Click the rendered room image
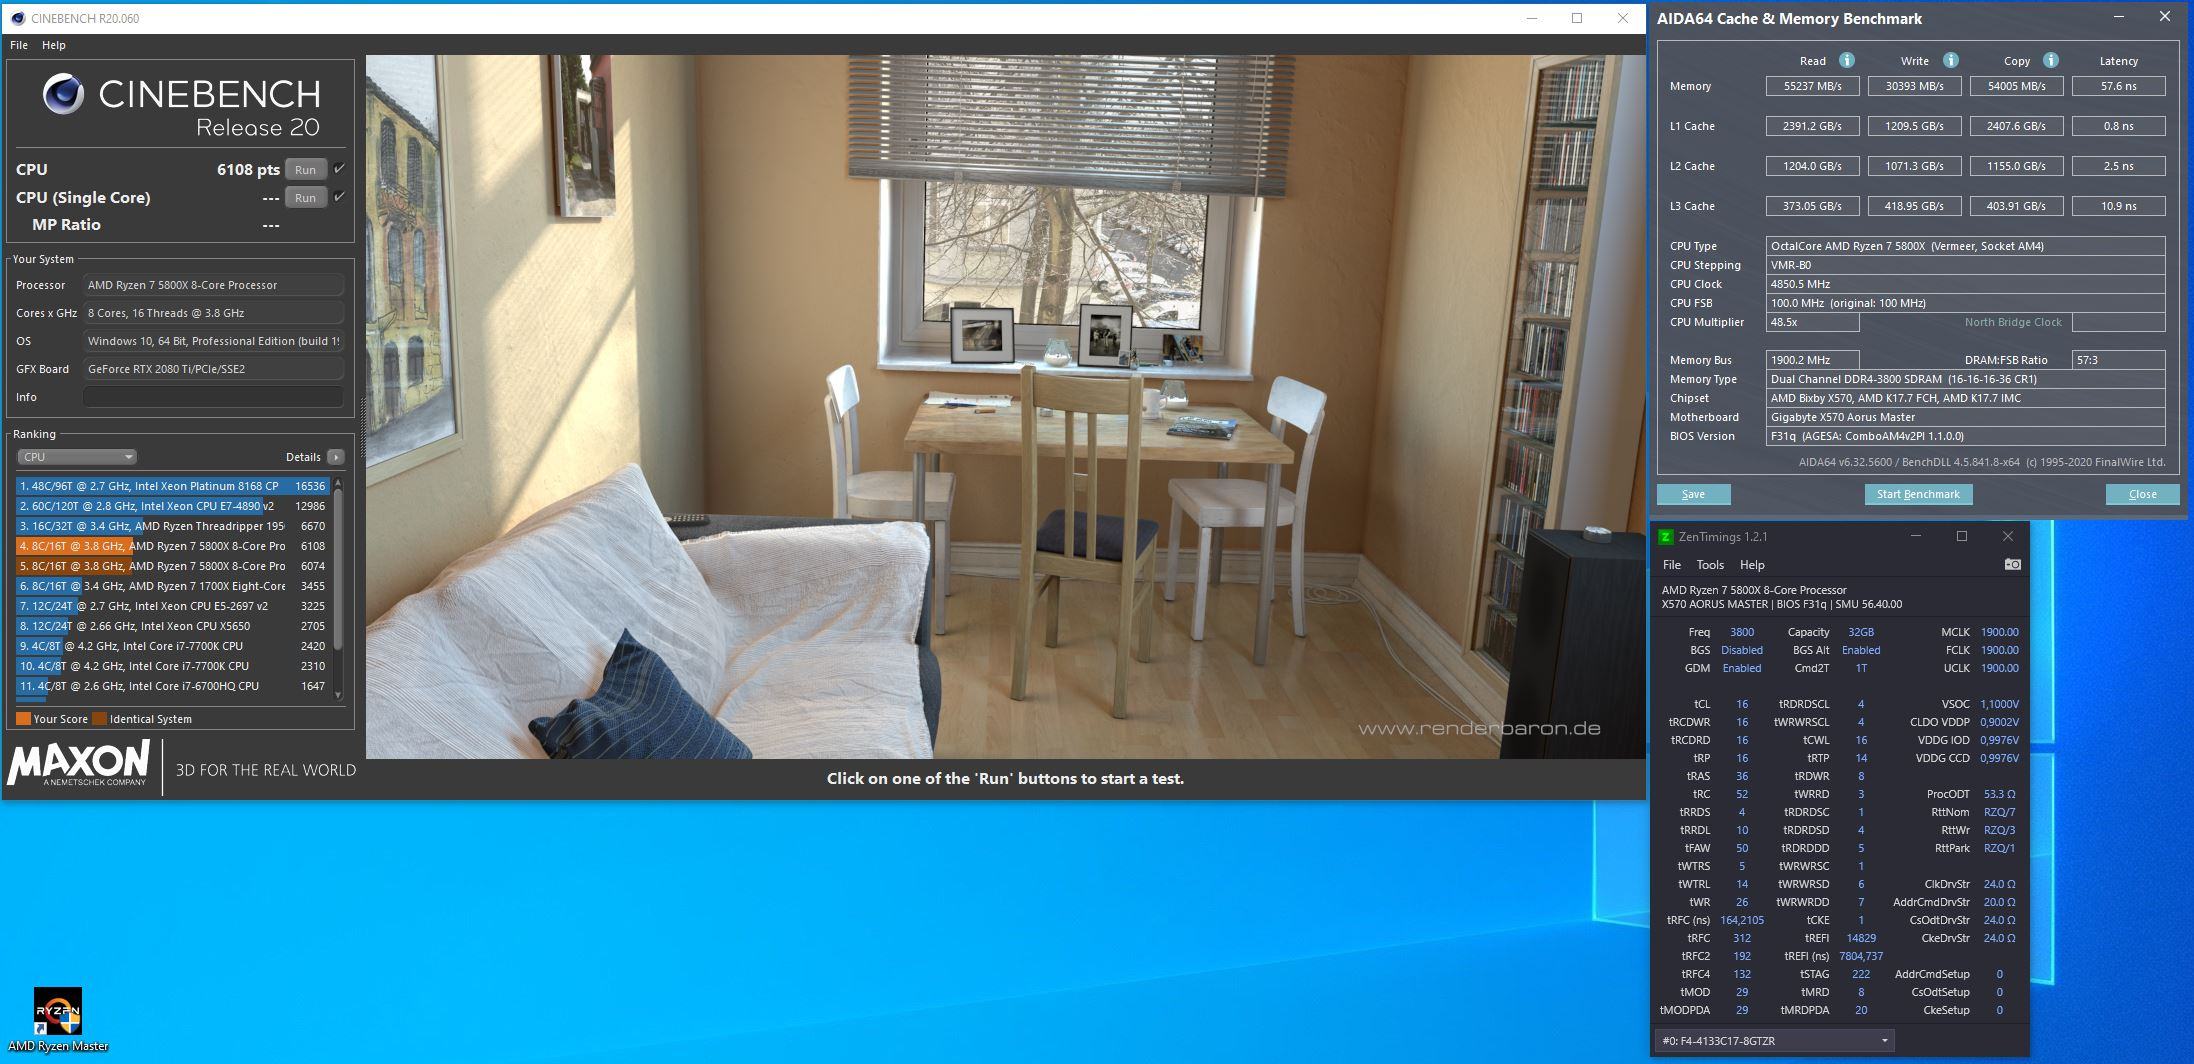Viewport: 2194px width, 1064px height. (1005, 406)
